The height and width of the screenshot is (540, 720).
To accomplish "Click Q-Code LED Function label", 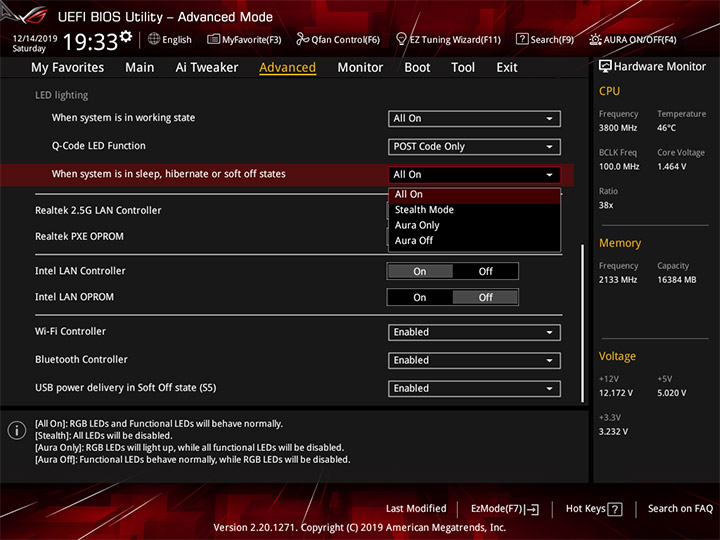I will 99,146.
